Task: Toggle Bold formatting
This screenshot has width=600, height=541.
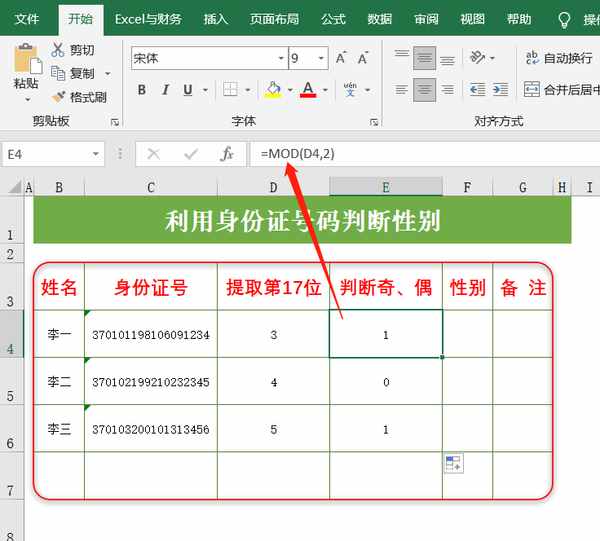Action: pos(142,90)
